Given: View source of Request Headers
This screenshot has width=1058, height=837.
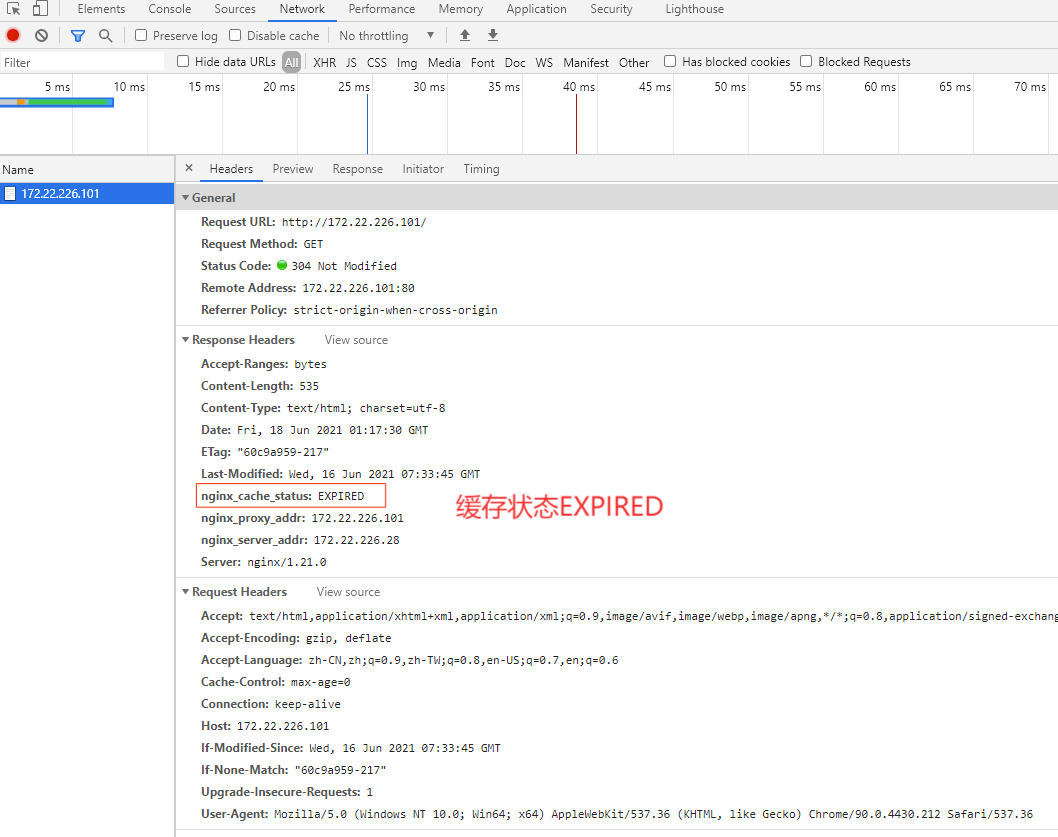Looking at the screenshot, I should pyautogui.click(x=348, y=592).
